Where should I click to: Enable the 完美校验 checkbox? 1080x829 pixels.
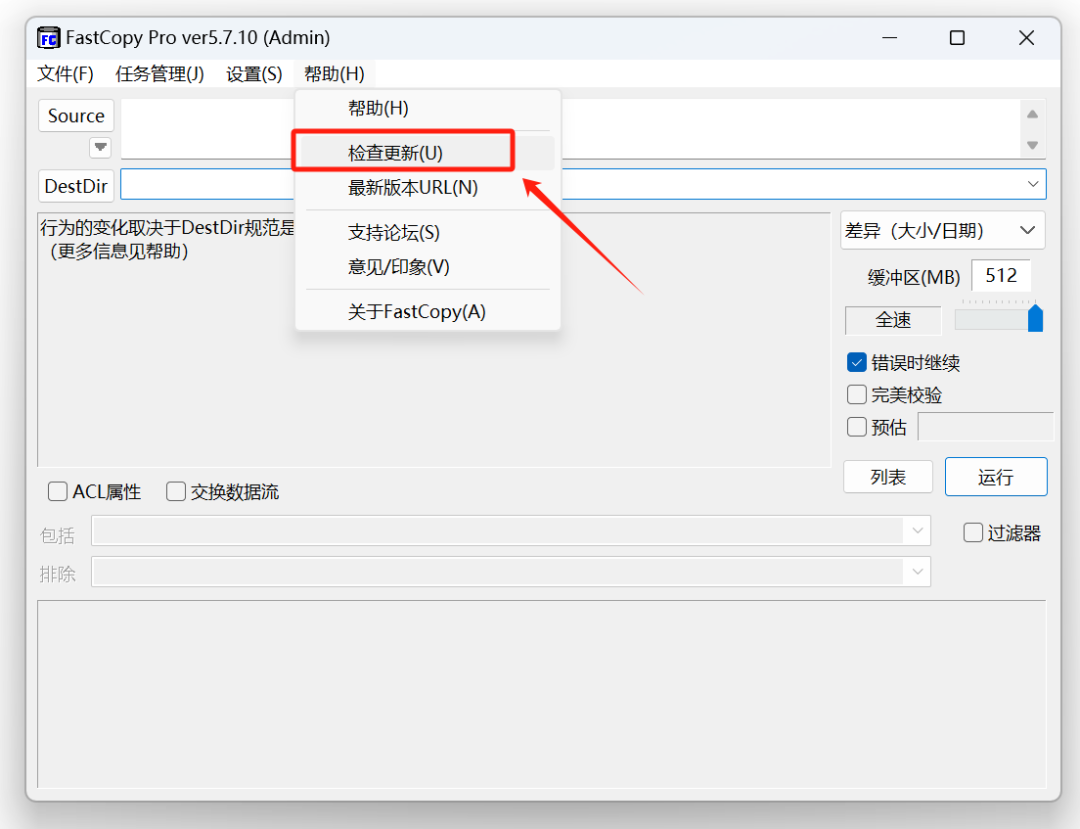856,395
